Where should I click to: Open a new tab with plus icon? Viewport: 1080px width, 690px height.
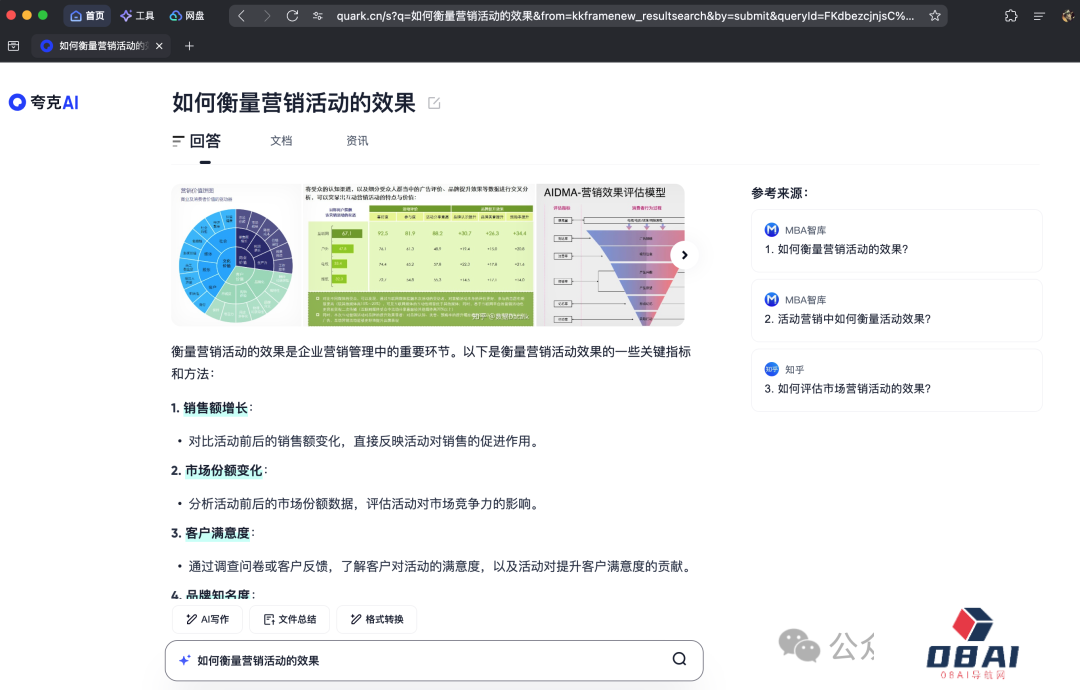pos(189,46)
